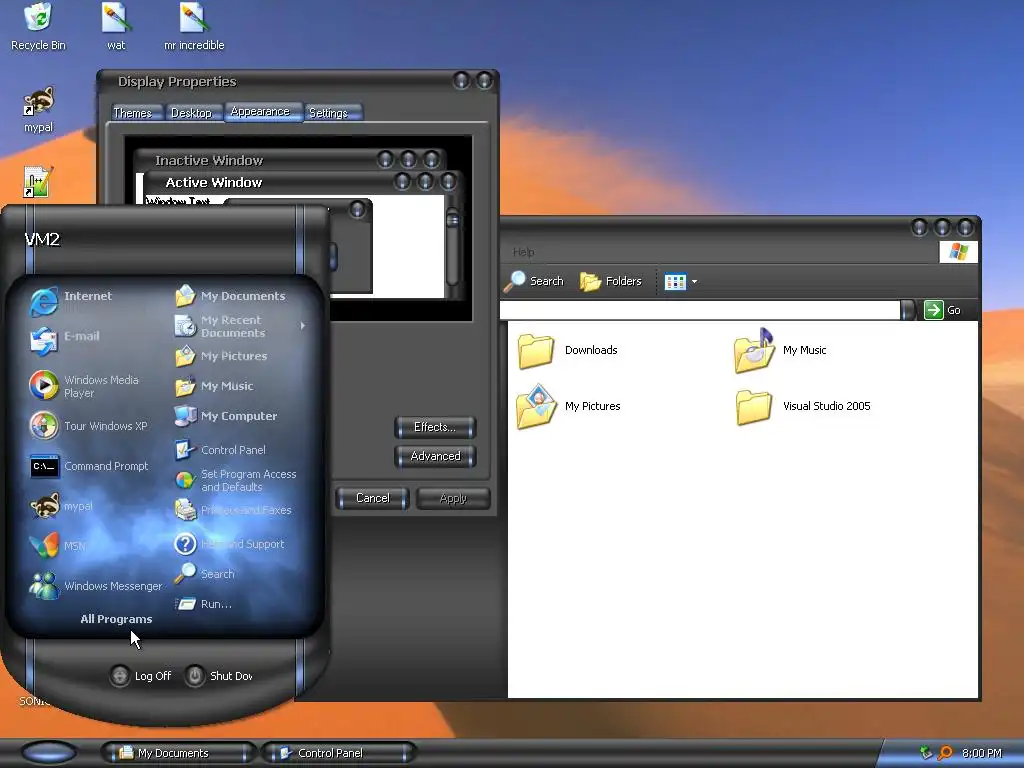1024x768 pixels.
Task: Open the Help menu in Explorer
Action: click(x=523, y=251)
